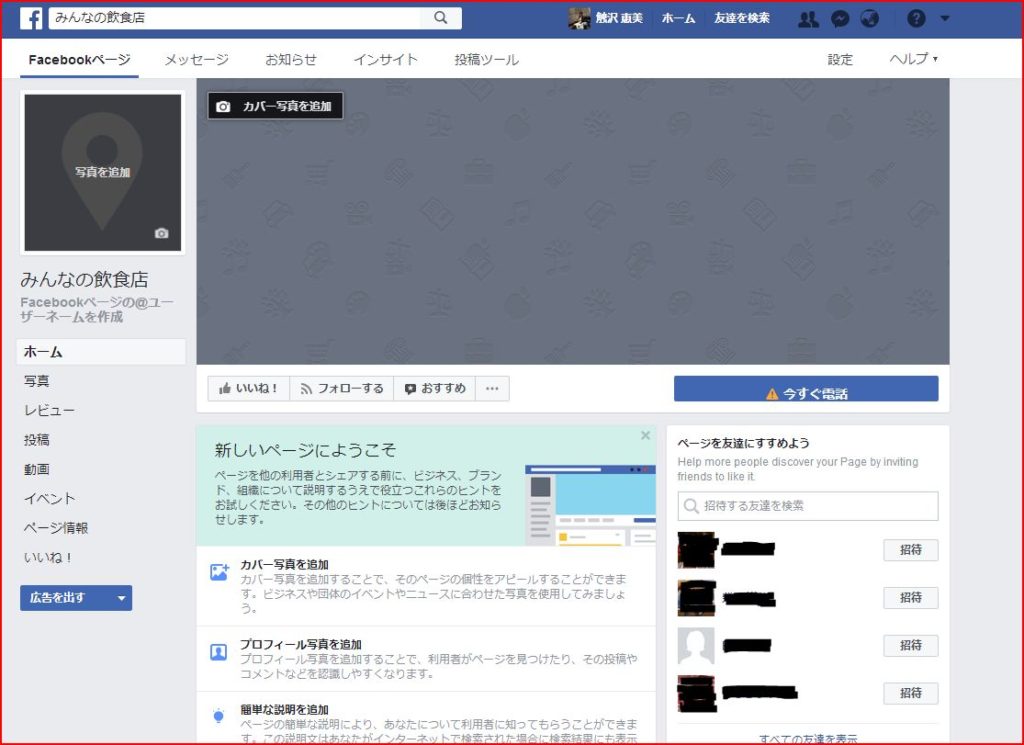Open the account settings dropdown arrow top-right

pos(944,18)
